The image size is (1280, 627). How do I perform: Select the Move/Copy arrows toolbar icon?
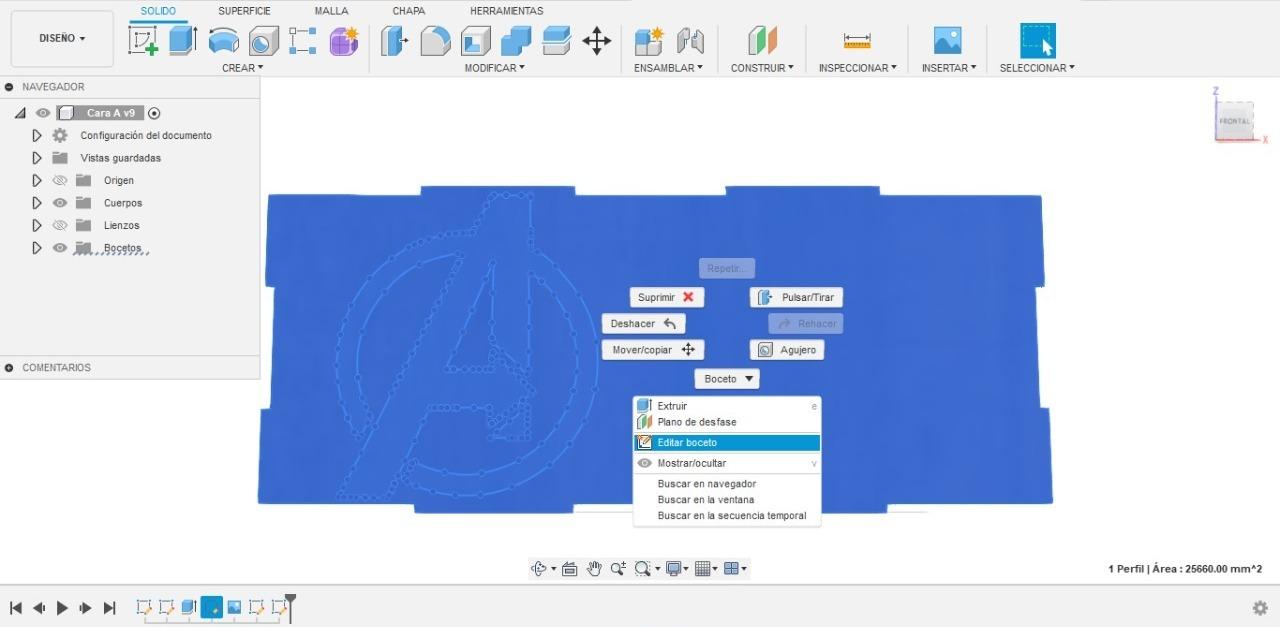click(597, 41)
